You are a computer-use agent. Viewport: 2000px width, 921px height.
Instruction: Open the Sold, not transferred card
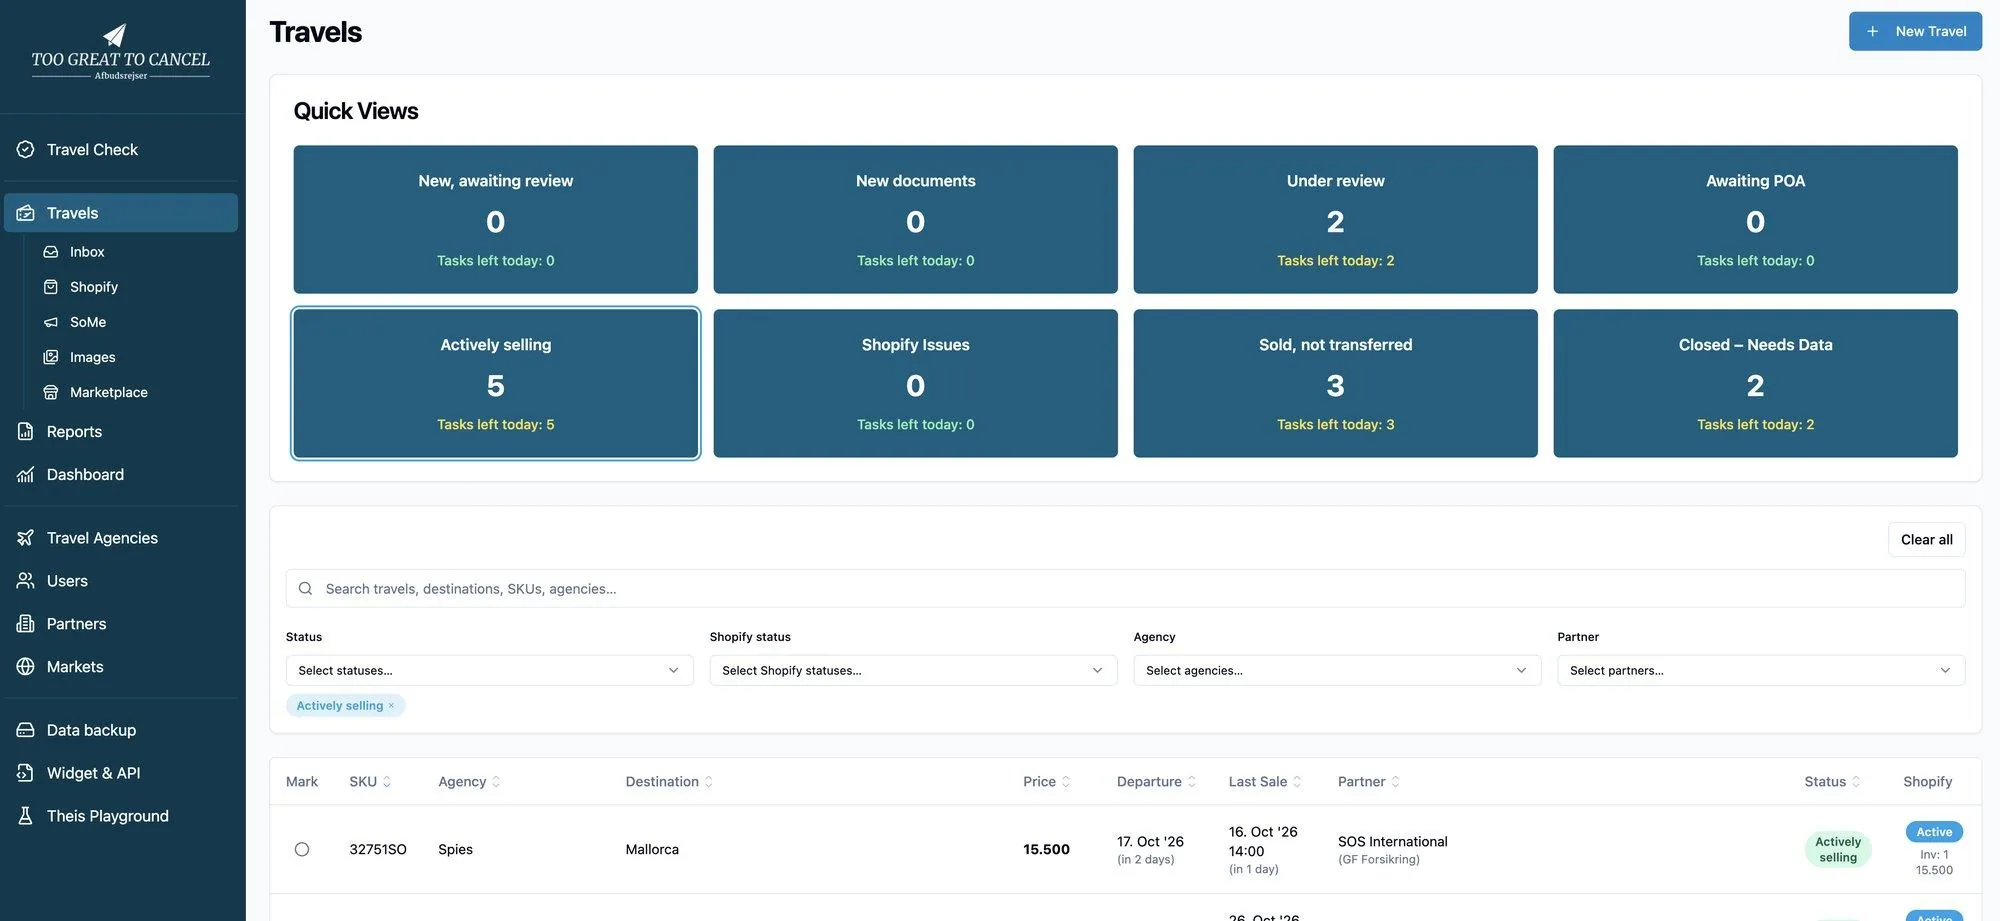(1335, 384)
